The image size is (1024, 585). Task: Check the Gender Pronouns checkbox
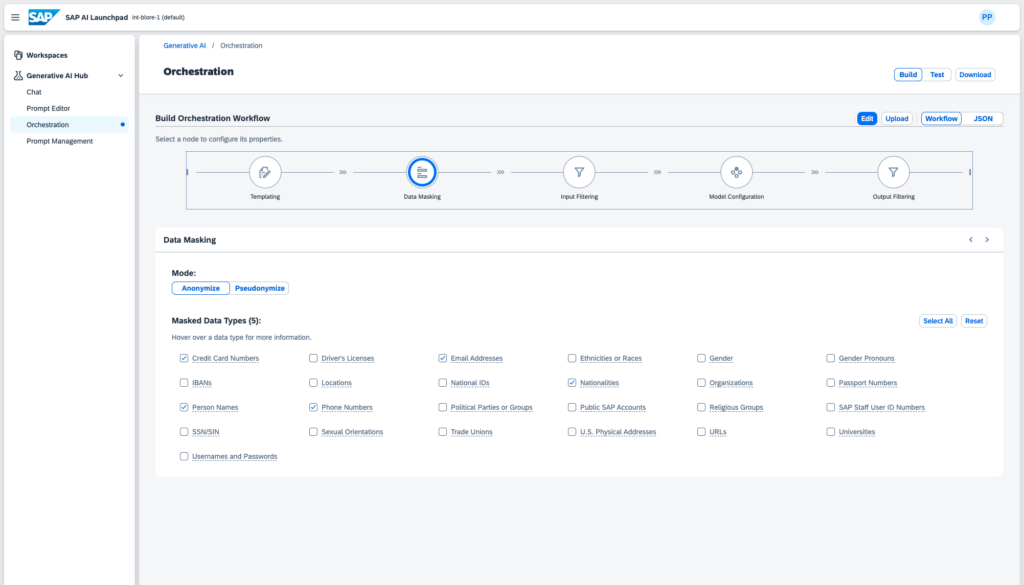coord(831,358)
